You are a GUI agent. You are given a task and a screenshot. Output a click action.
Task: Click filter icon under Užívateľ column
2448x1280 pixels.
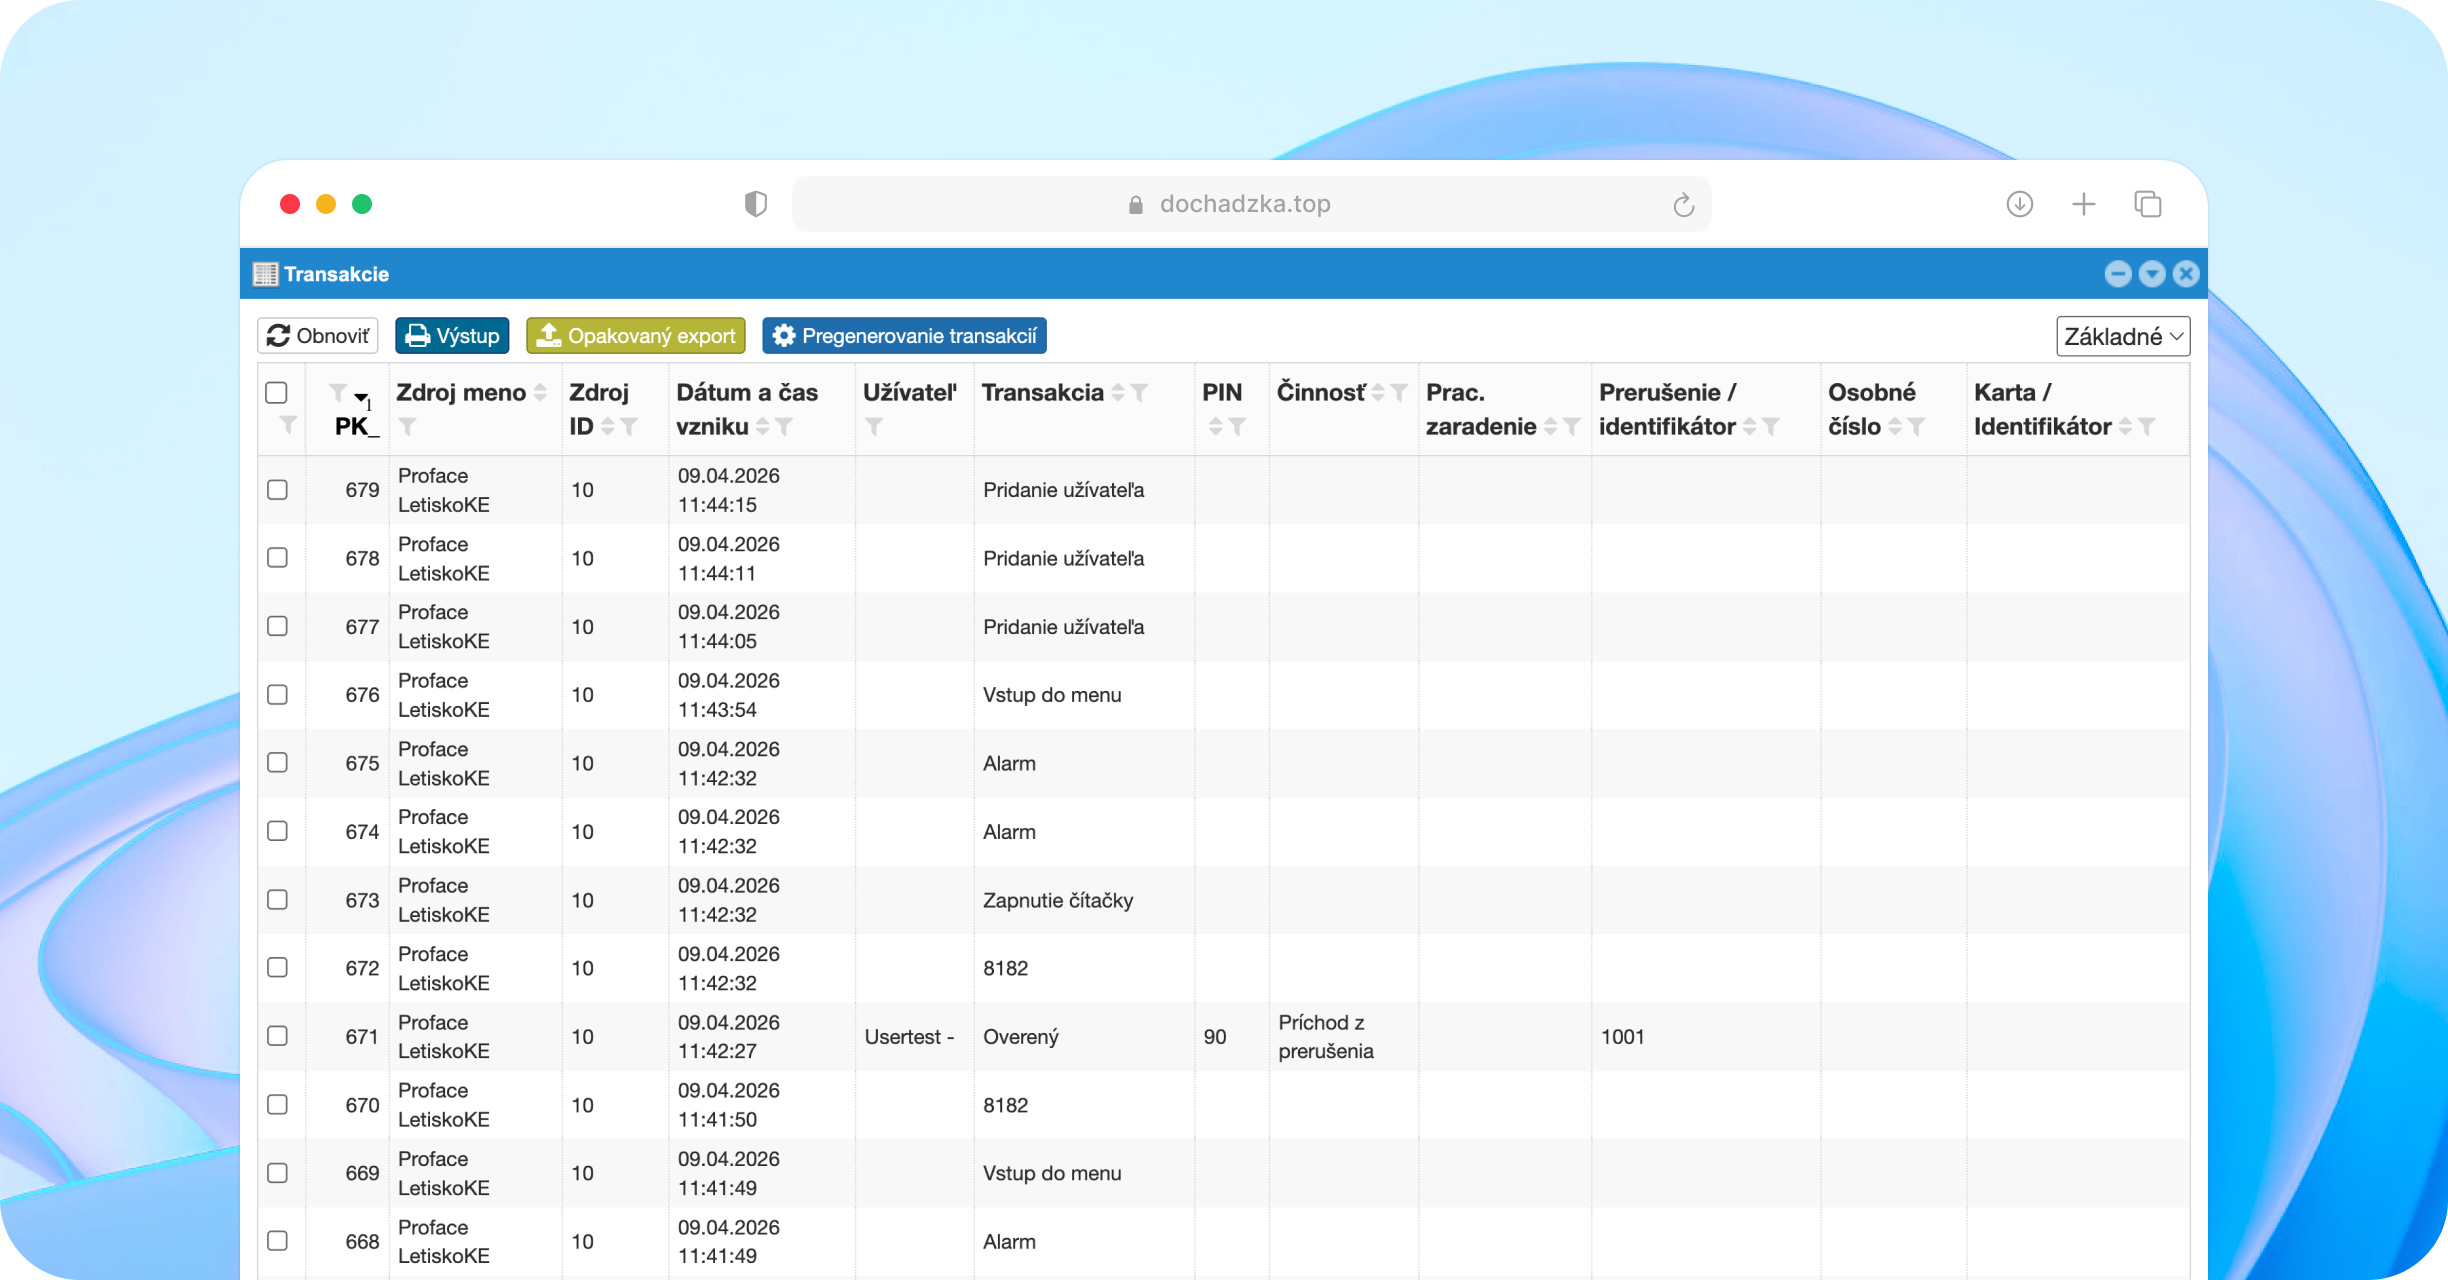point(874,427)
